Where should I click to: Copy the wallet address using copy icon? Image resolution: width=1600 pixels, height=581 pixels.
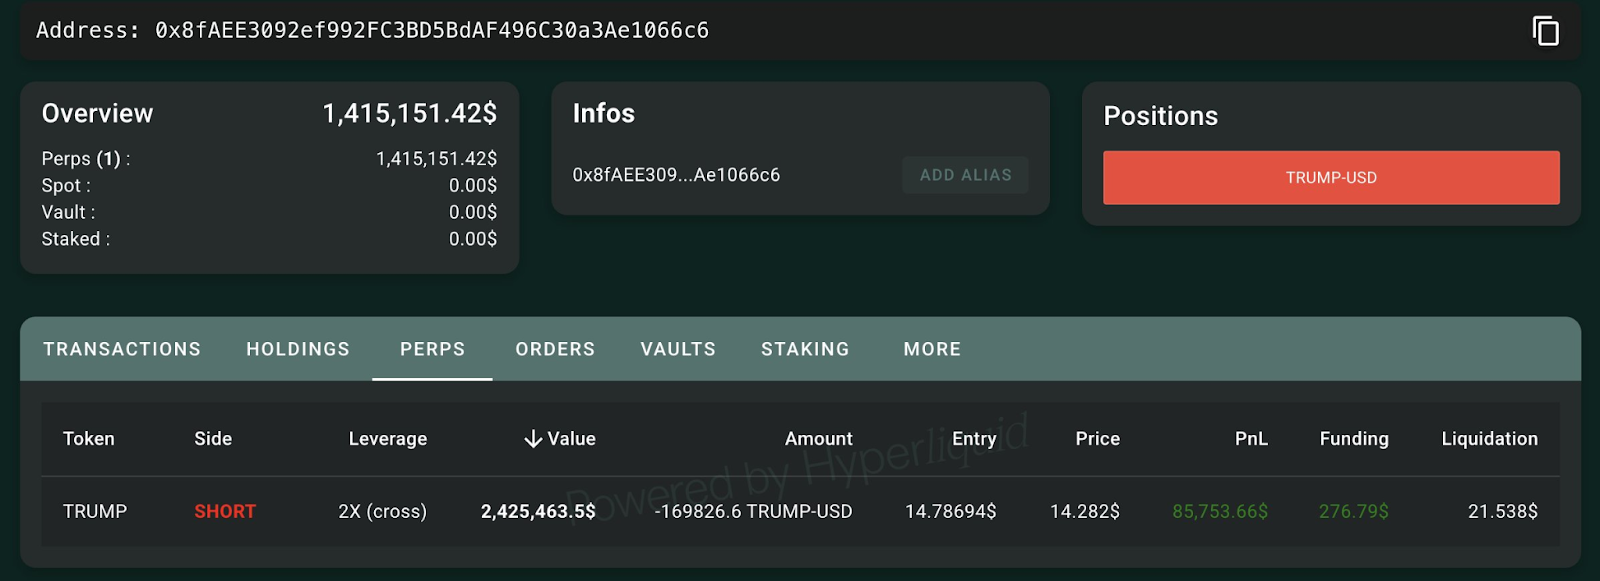[1545, 31]
